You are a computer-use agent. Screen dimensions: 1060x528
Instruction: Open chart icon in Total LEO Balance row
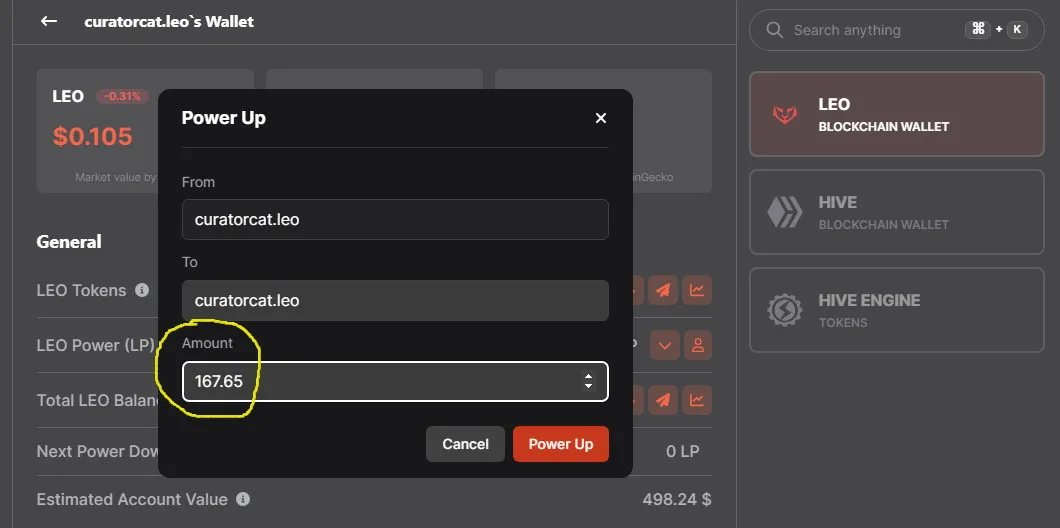(697, 400)
